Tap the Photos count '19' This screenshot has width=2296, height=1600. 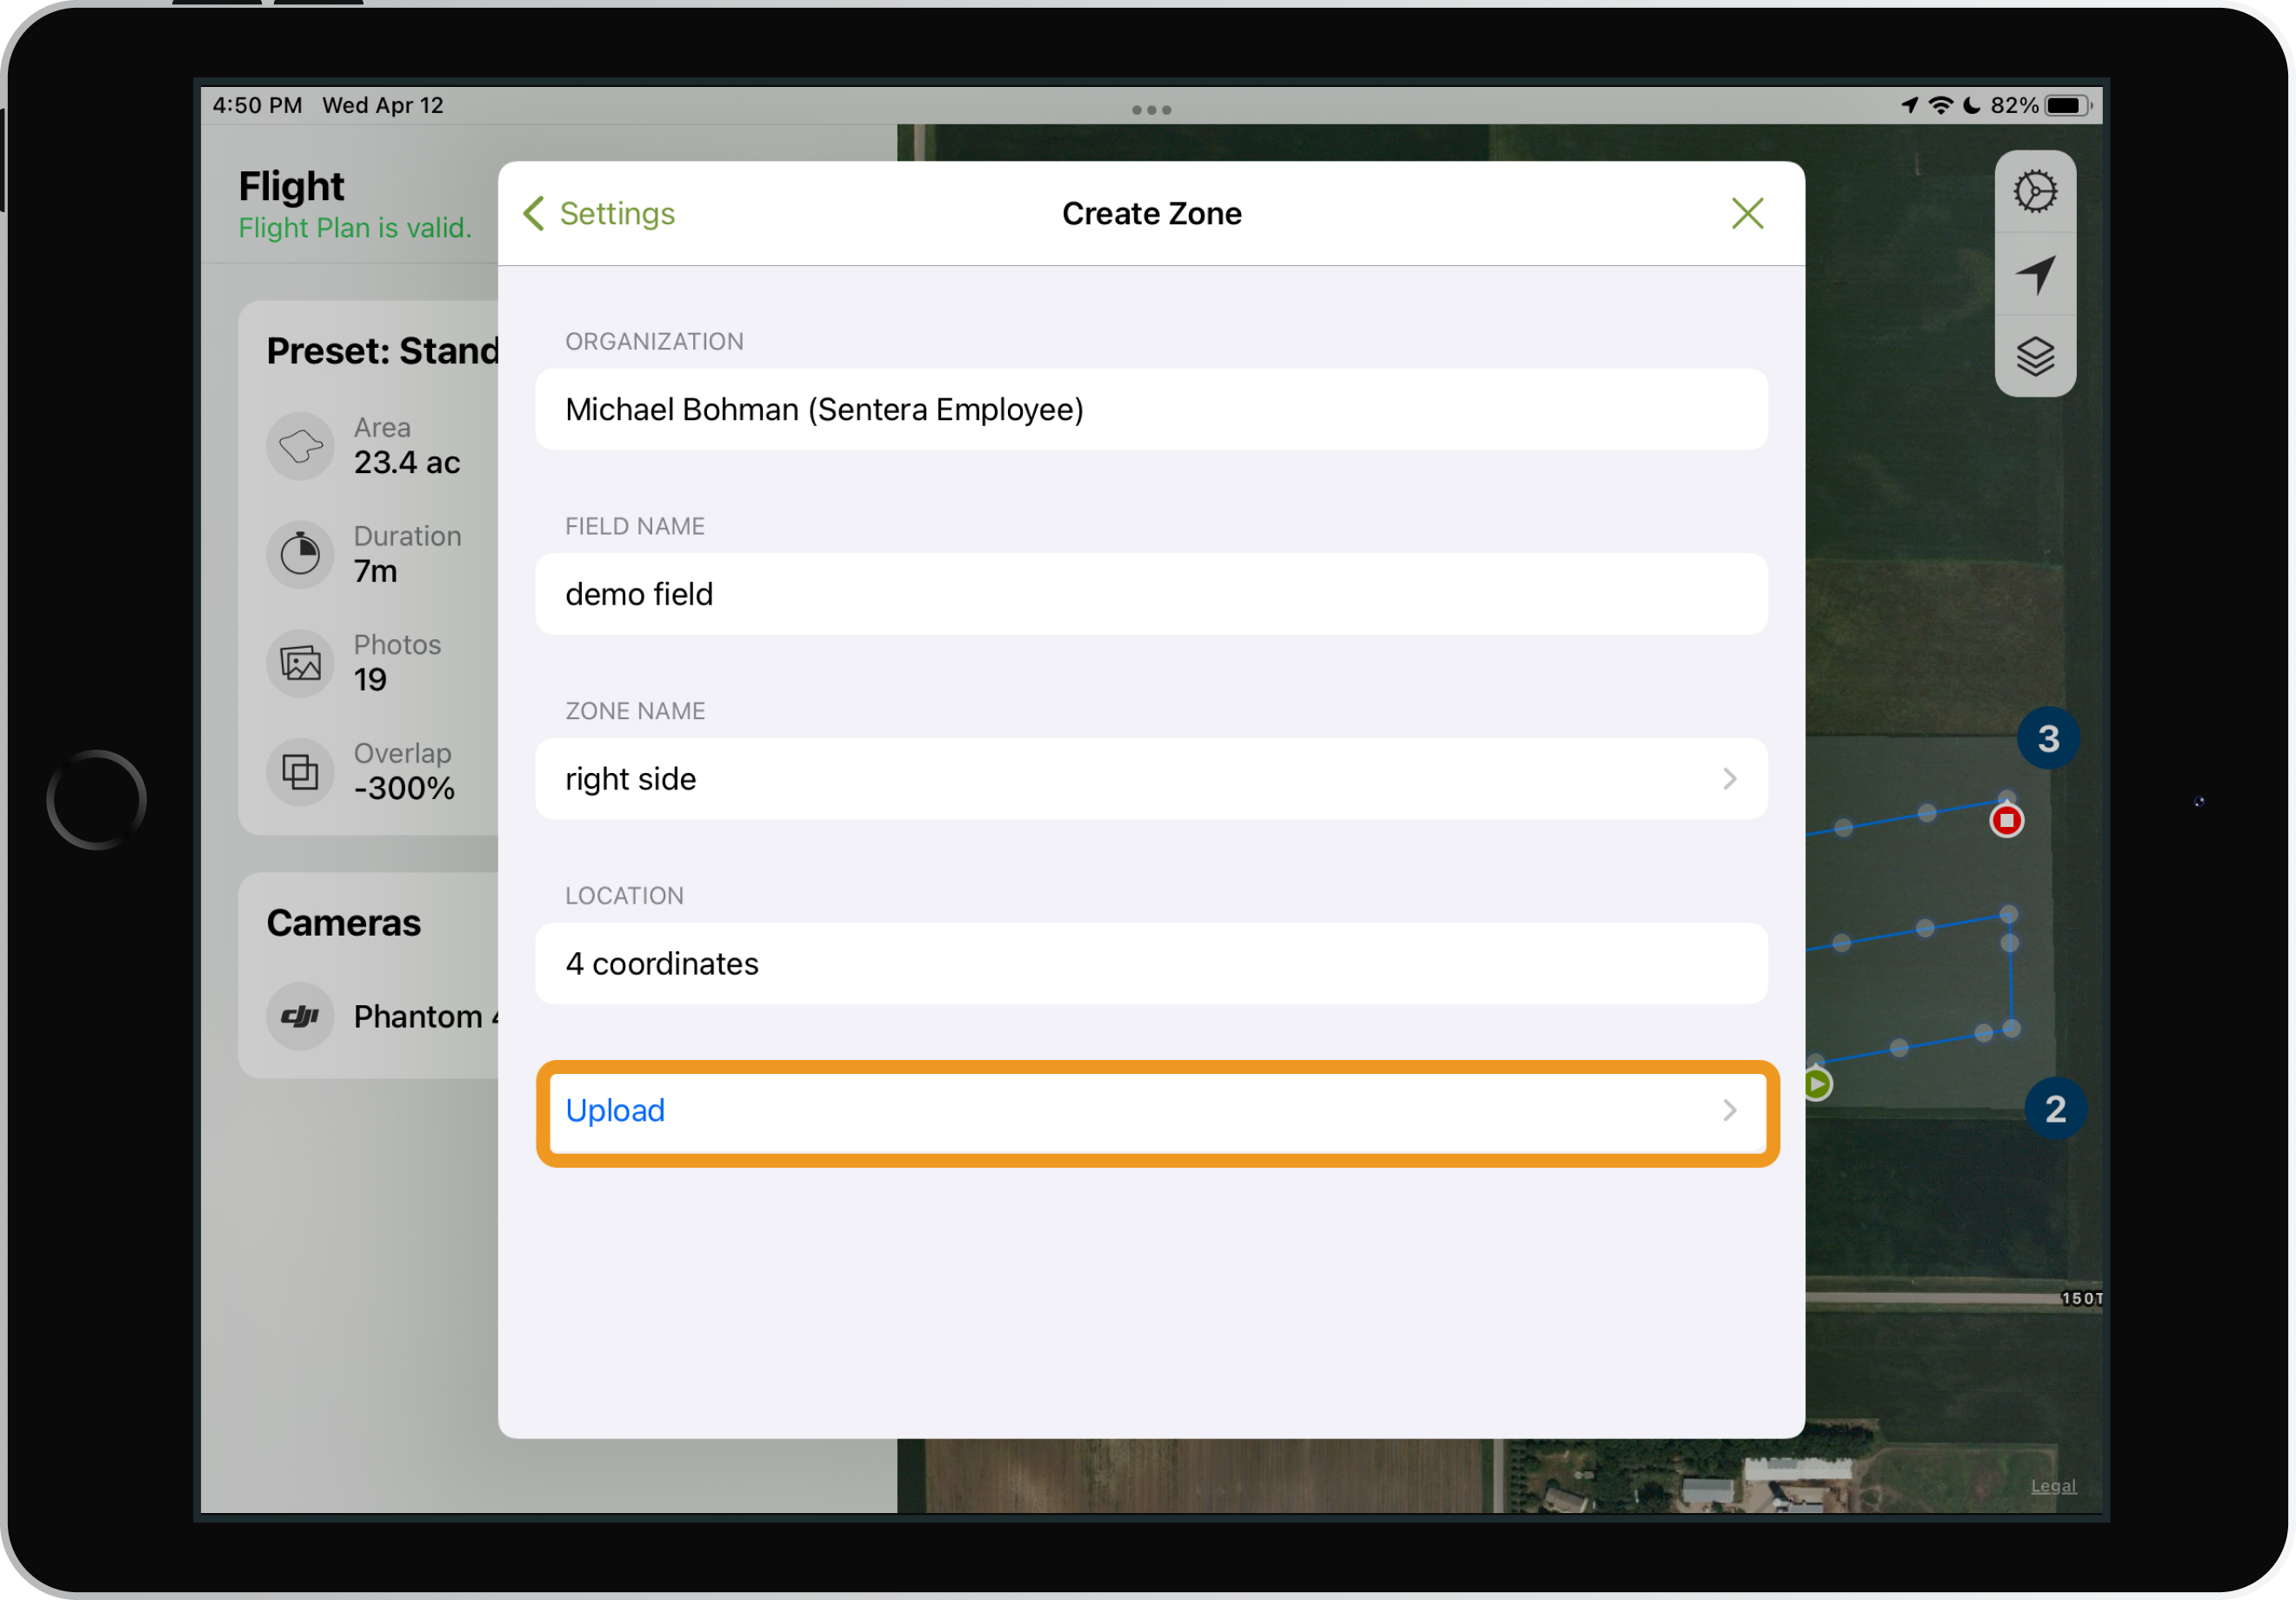(x=370, y=680)
